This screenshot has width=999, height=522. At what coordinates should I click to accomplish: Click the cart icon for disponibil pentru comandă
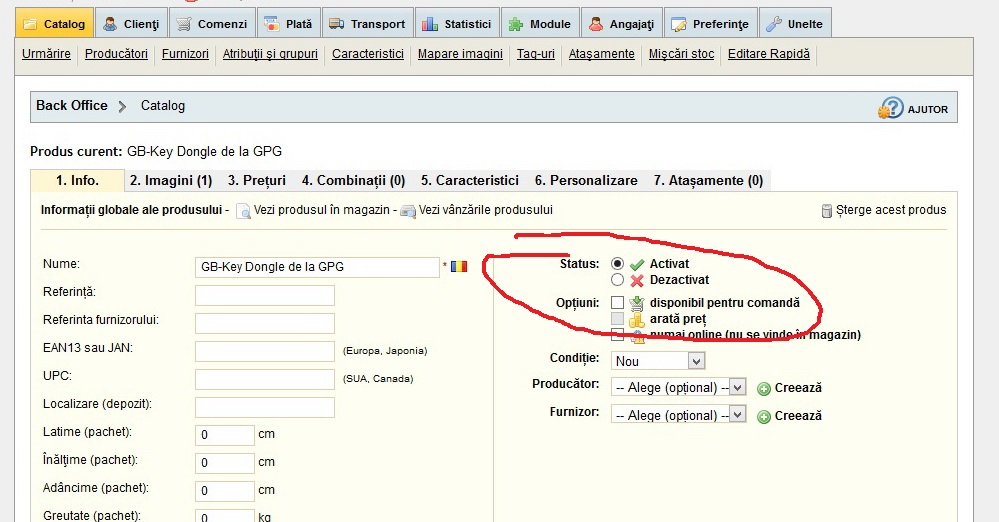[x=636, y=303]
